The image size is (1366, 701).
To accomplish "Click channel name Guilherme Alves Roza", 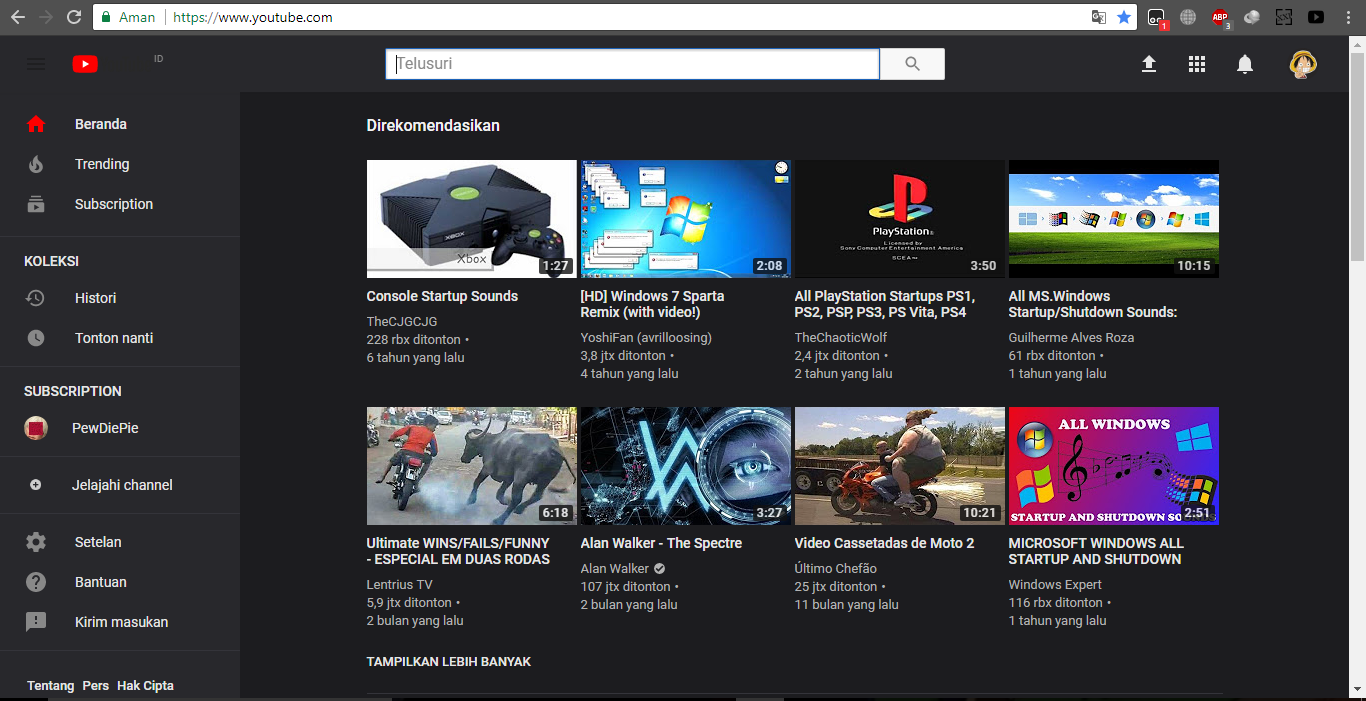I will [1071, 337].
